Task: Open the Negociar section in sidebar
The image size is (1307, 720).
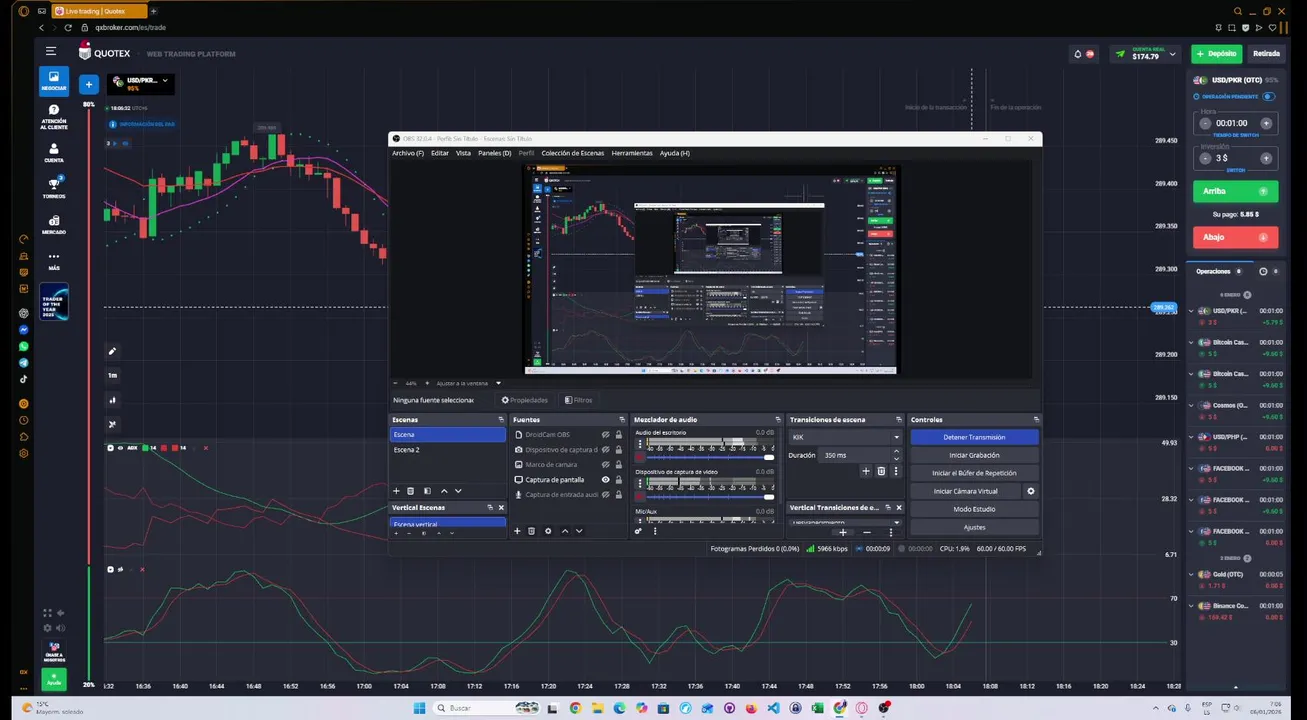Action: pos(54,80)
